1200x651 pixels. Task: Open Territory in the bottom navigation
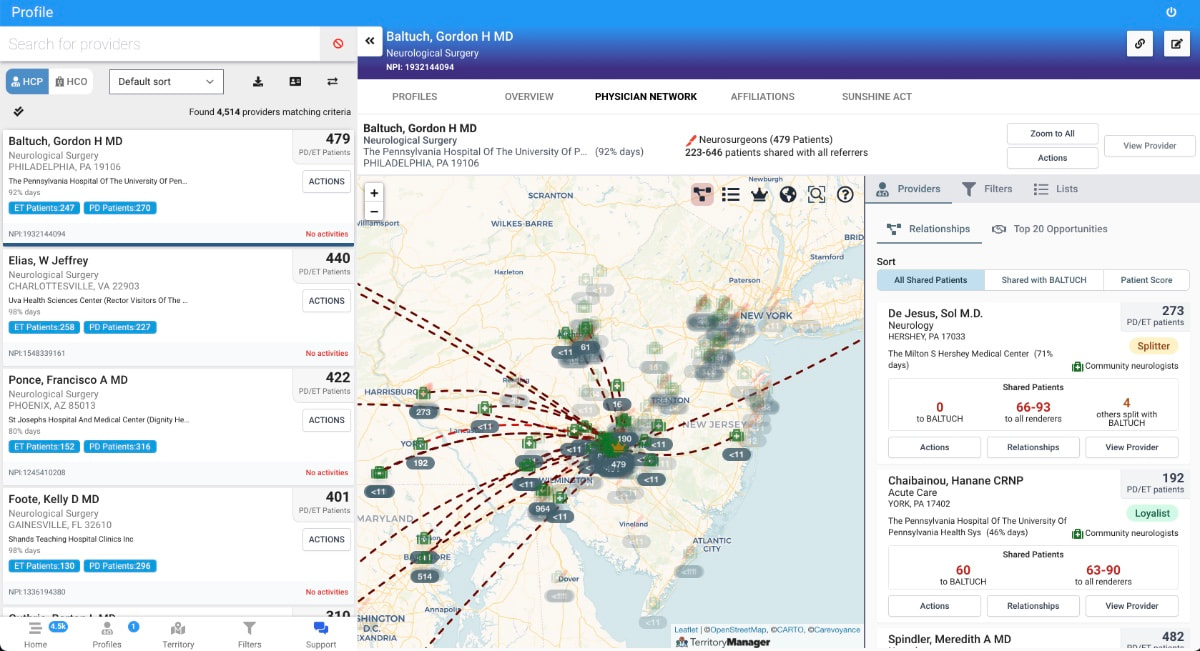coord(178,634)
